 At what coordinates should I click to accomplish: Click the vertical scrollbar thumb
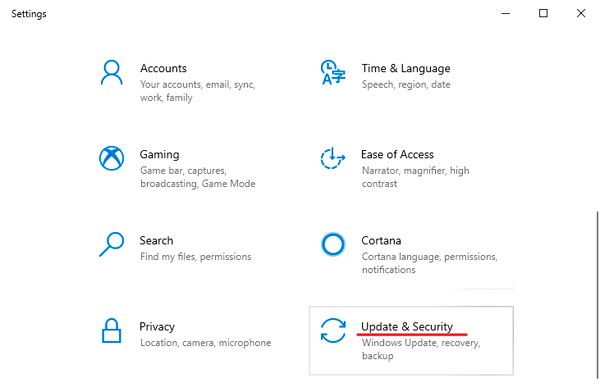[x=597, y=295]
